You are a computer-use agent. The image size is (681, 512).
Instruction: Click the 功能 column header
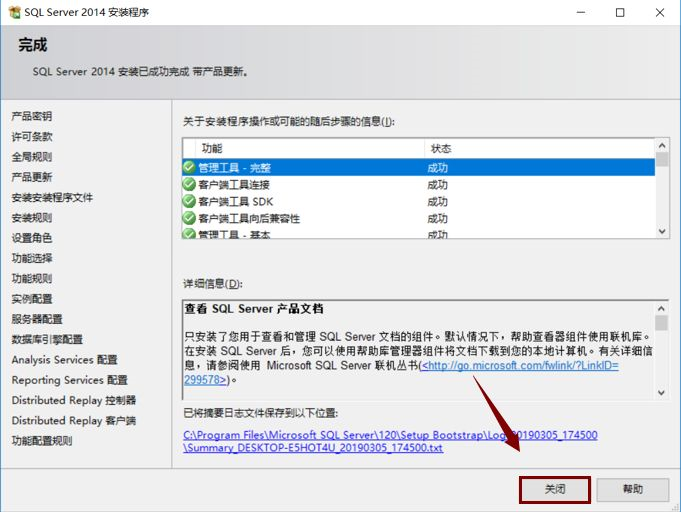[x=310, y=149]
